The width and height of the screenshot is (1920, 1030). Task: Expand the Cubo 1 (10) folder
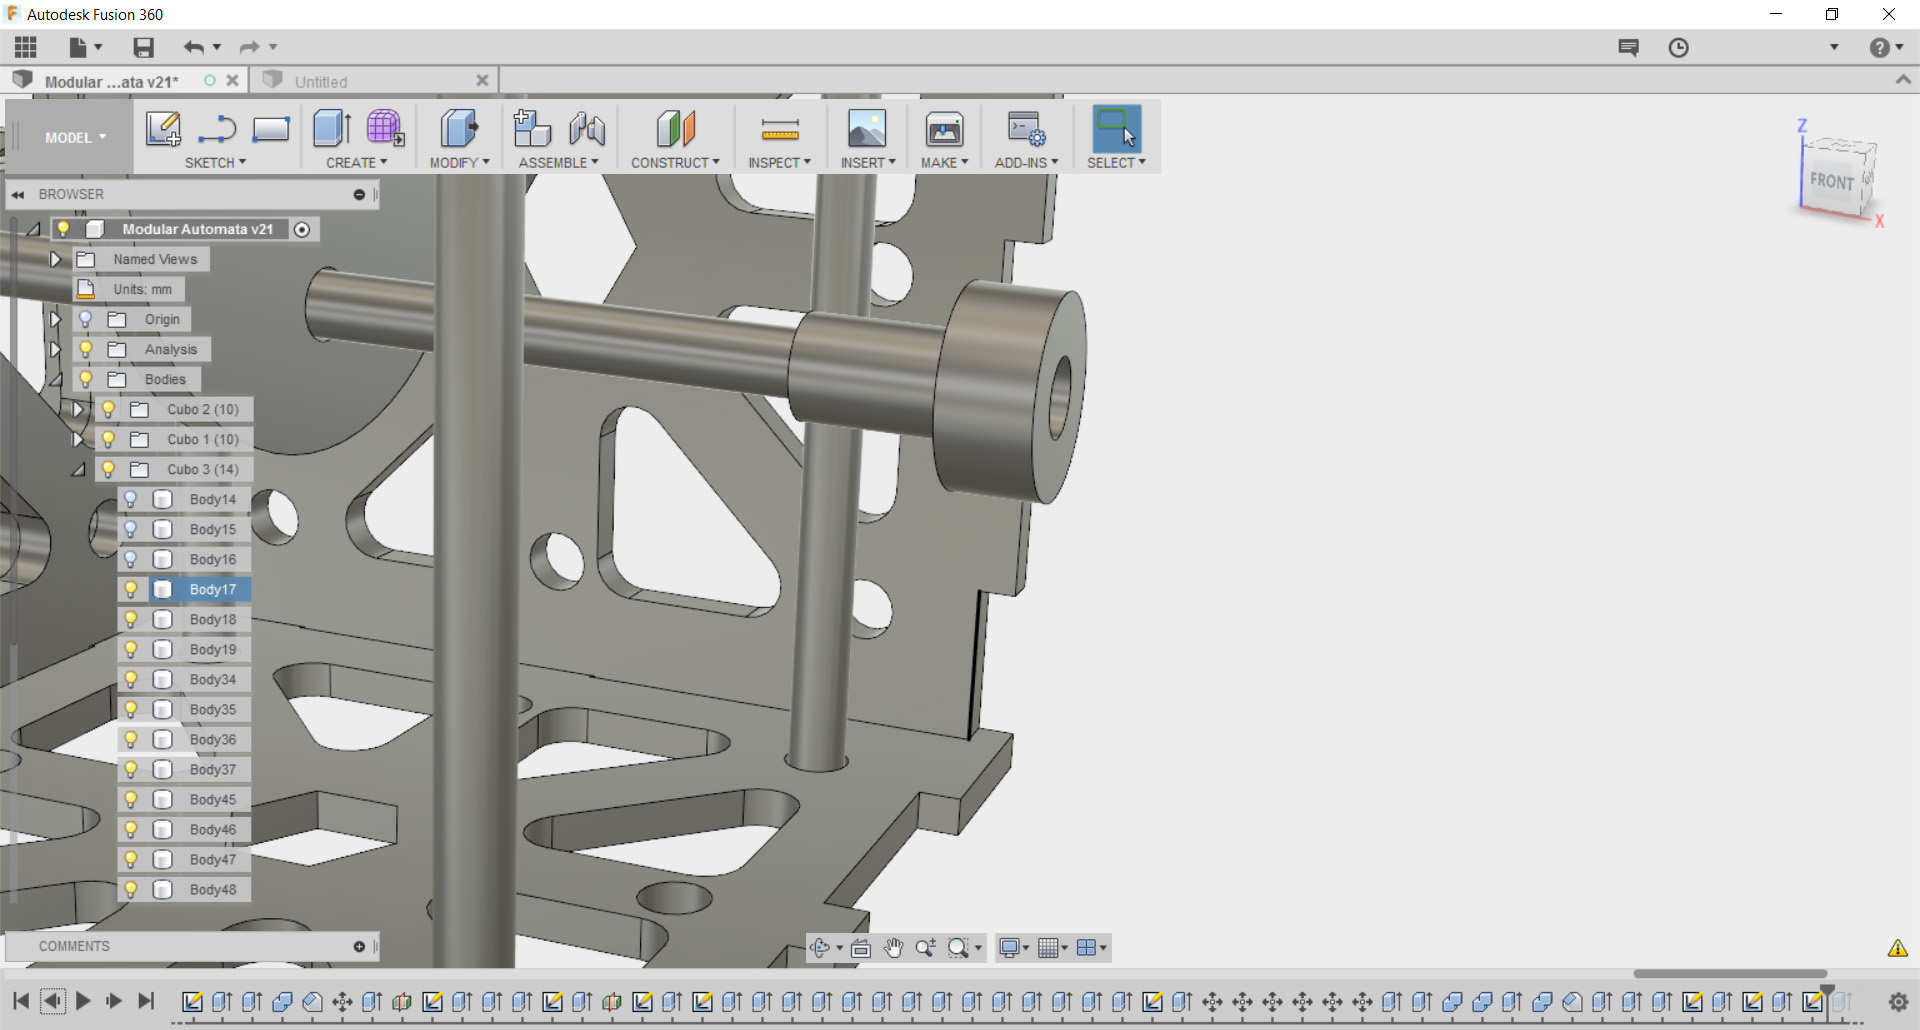click(78, 439)
